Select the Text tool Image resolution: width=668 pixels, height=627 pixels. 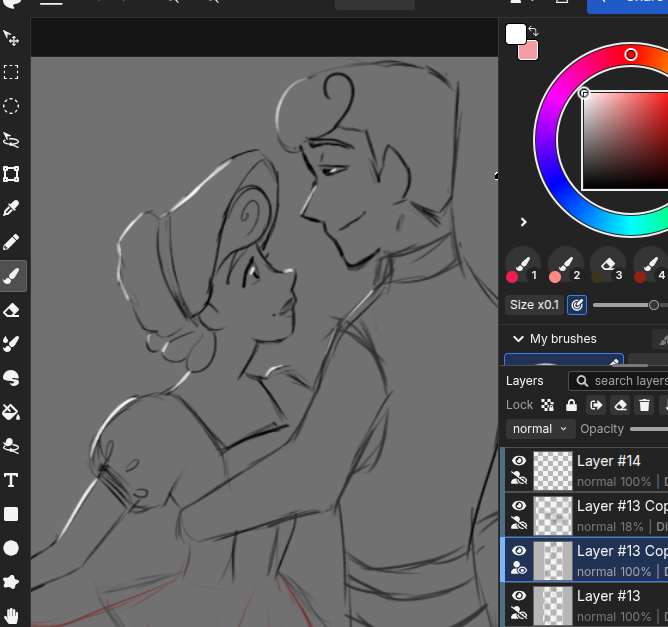coord(11,480)
